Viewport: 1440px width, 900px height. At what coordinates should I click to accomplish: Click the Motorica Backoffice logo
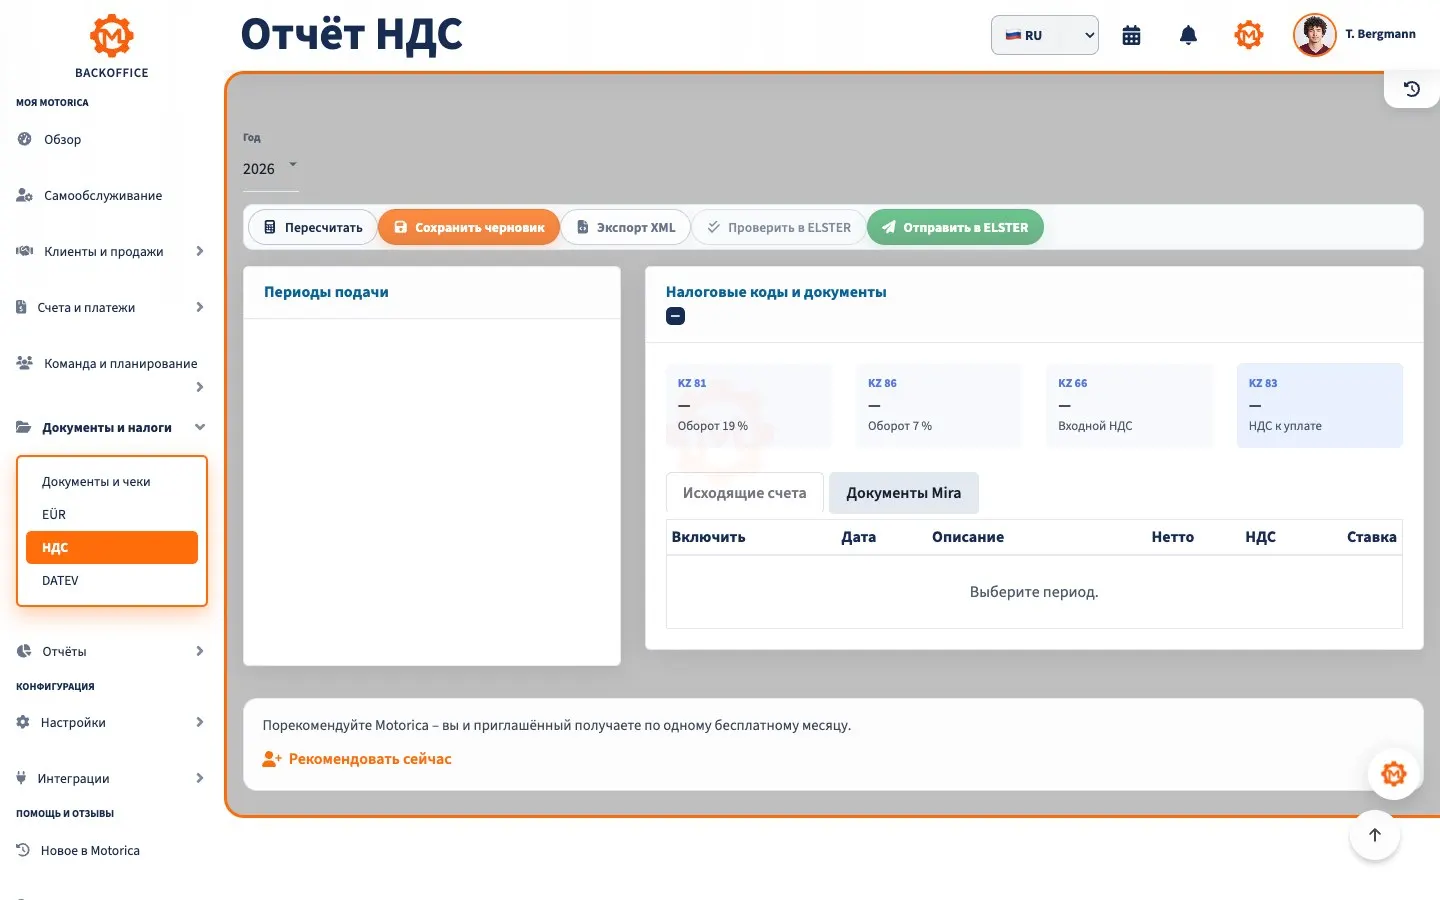[x=111, y=46]
